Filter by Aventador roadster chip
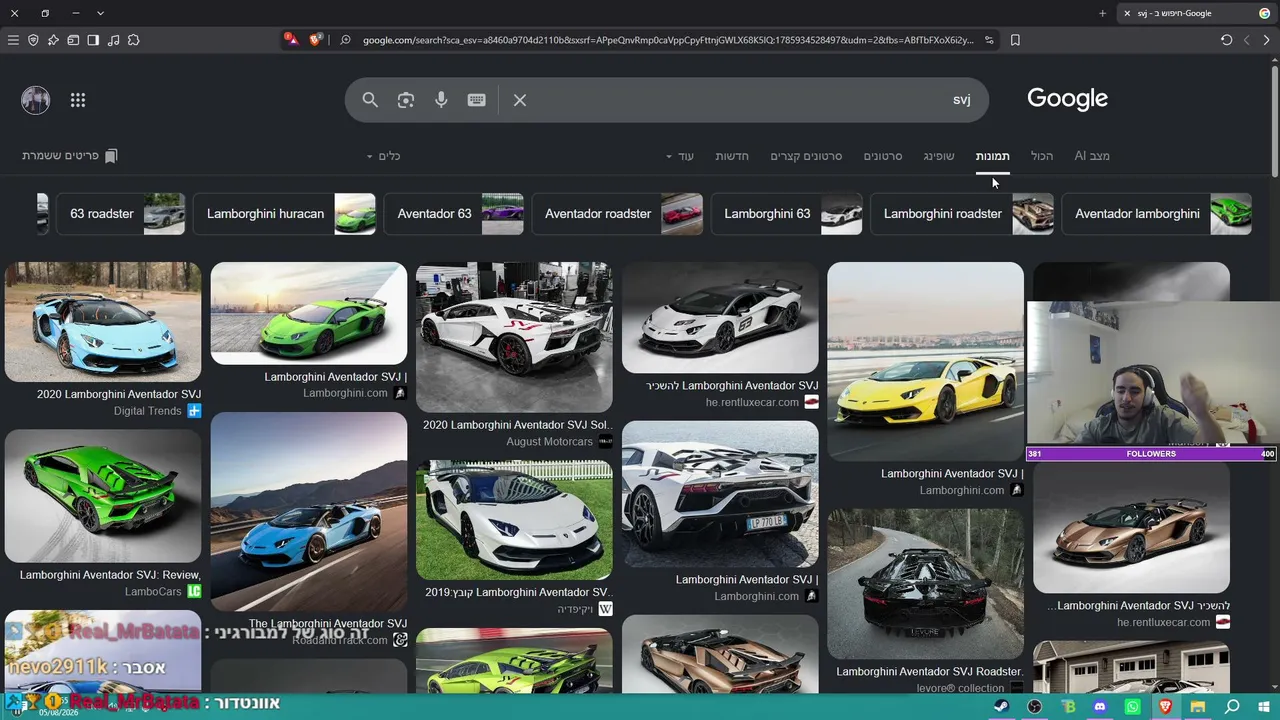 click(617, 214)
